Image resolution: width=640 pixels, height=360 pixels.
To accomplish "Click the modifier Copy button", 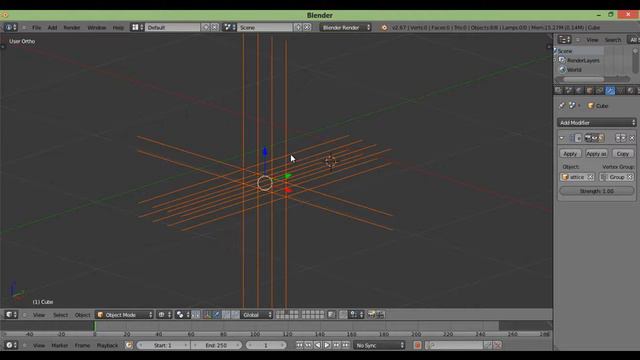I will 622,154.
